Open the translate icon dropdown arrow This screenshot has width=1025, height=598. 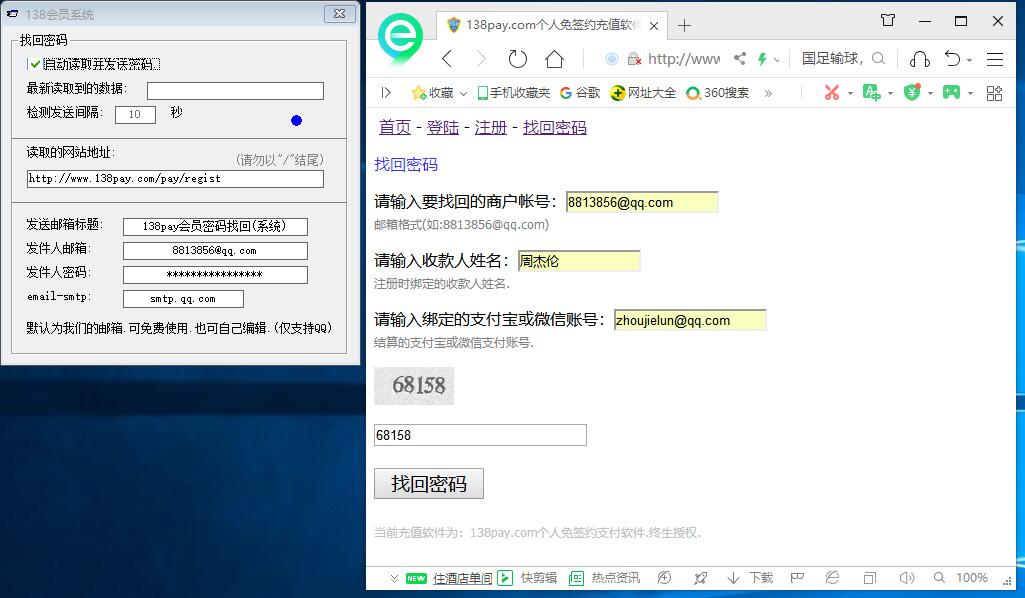(890, 93)
